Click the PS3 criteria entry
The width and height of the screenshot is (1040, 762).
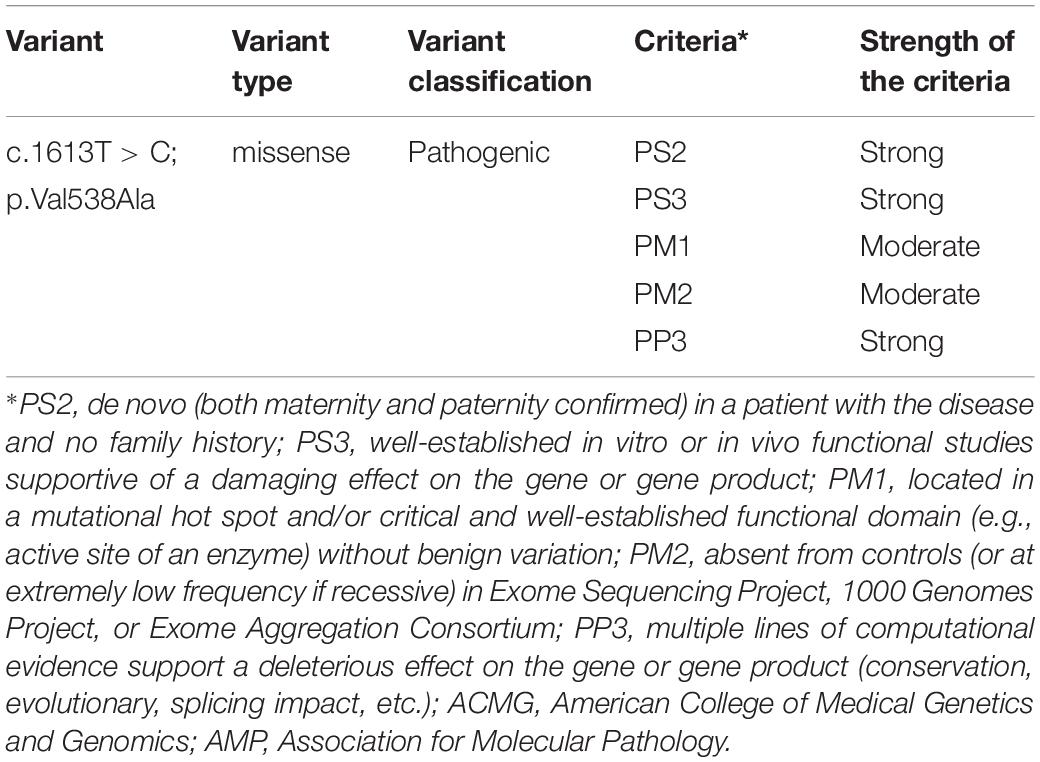[x=660, y=200]
